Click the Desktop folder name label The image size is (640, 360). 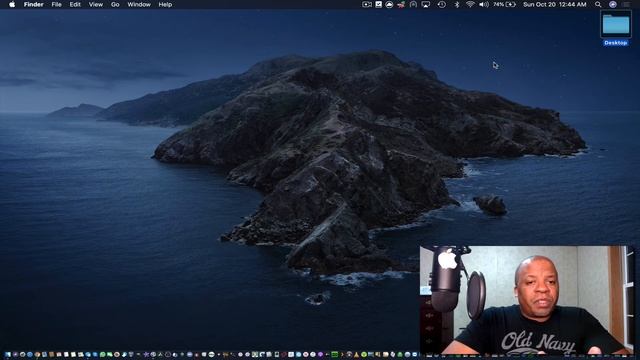click(616, 43)
